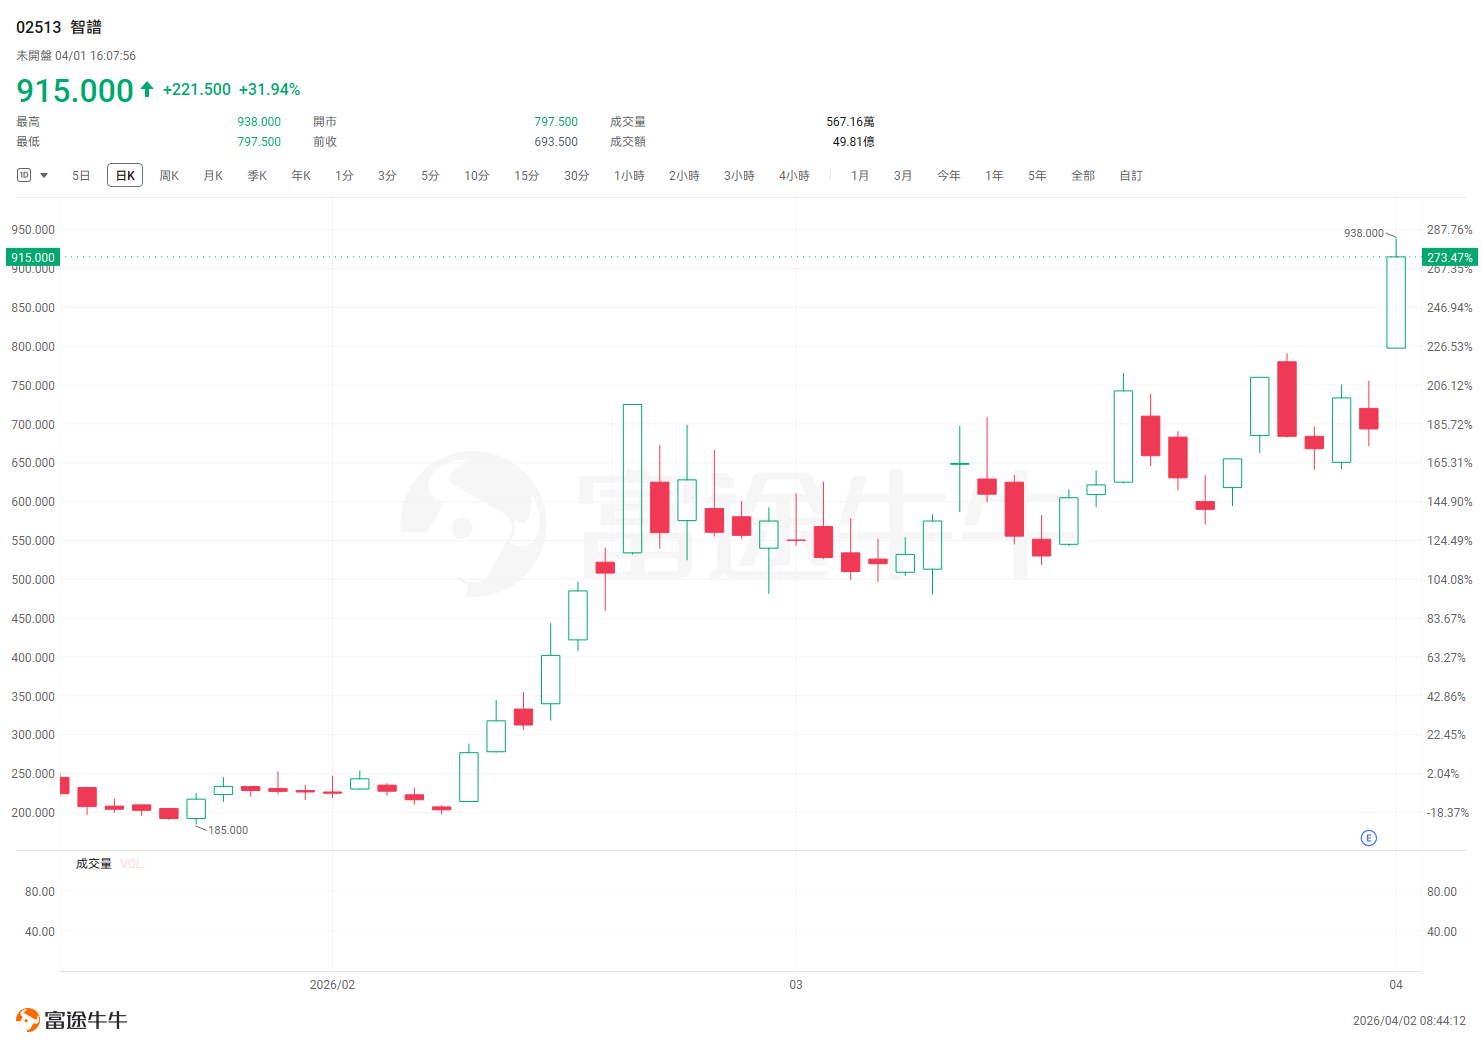The width and height of the screenshot is (1482, 1047).
Task: Switch to 月K monthly chart
Action: click(x=213, y=176)
